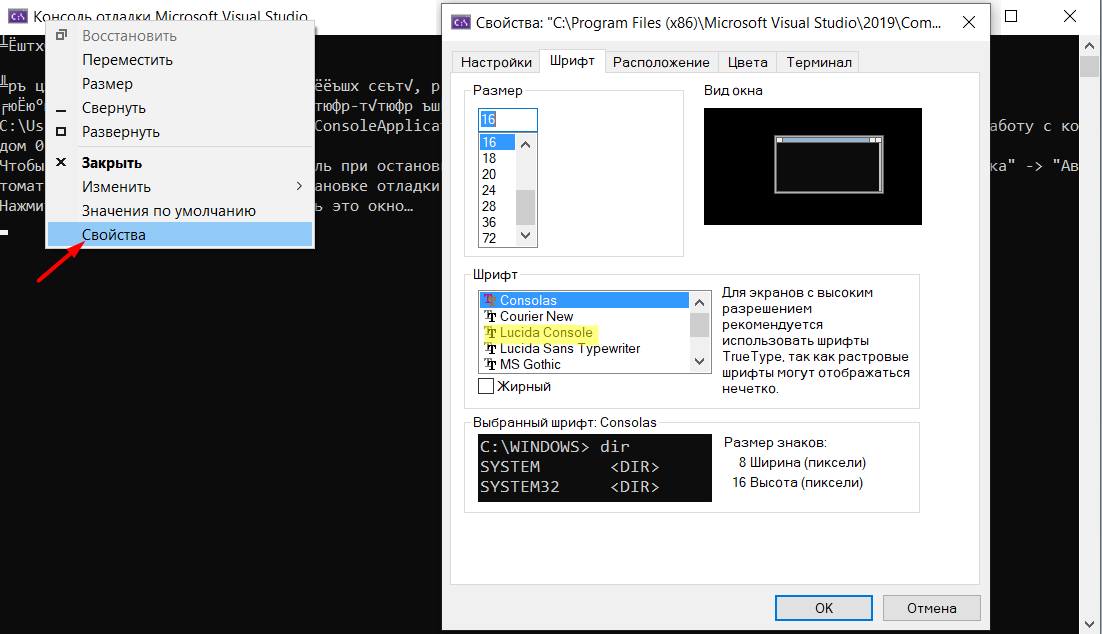
Task: Enable the Жирный bold checkbox
Action: pyautogui.click(x=486, y=386)
